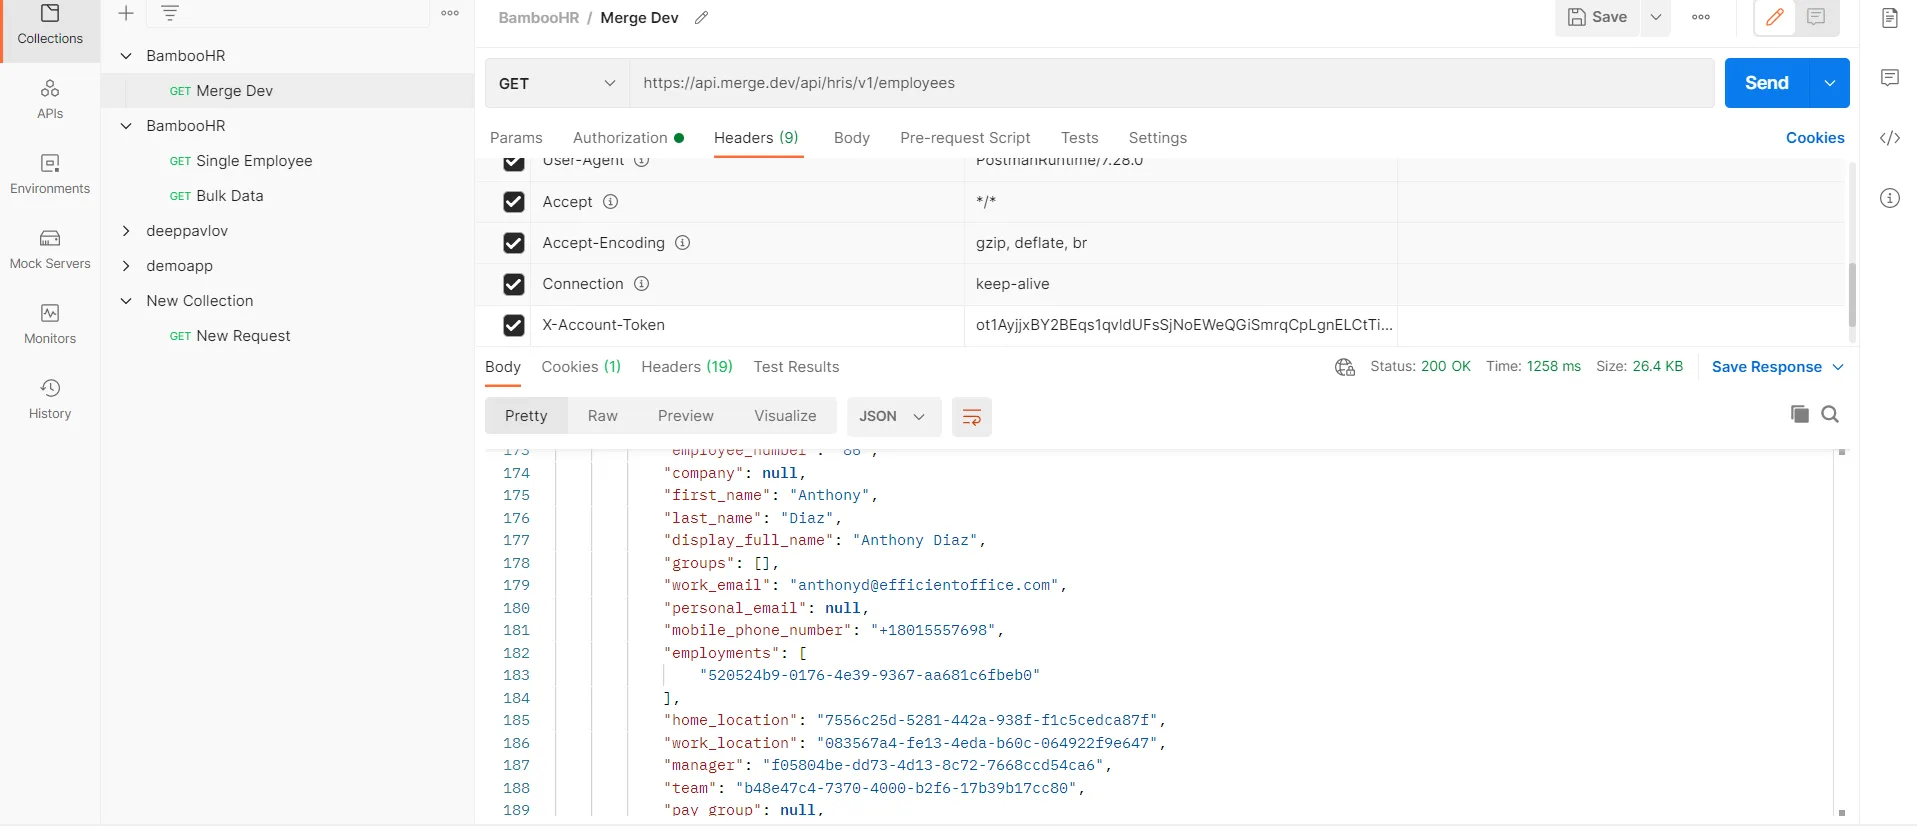The height and width of the screenshot is (833, 1917).
Task: Open the History sidebar section
Action: click(50, 399)
